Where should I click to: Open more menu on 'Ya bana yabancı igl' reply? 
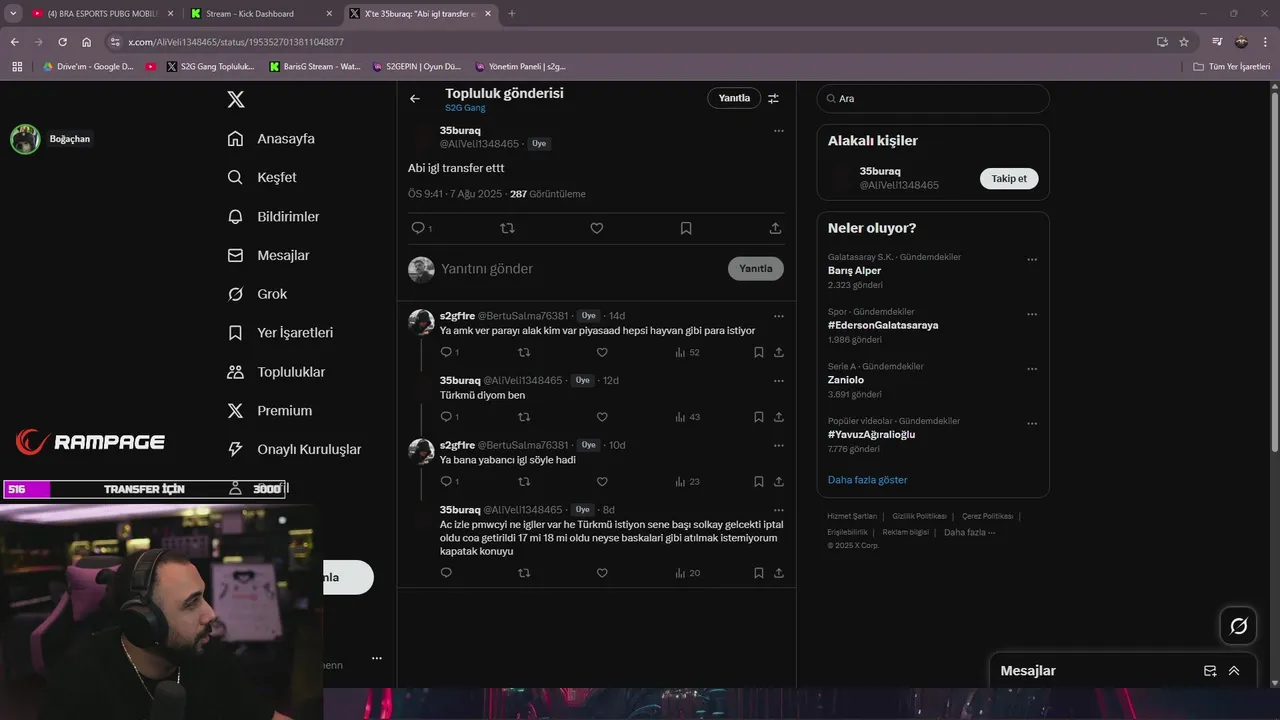(779, 445)
